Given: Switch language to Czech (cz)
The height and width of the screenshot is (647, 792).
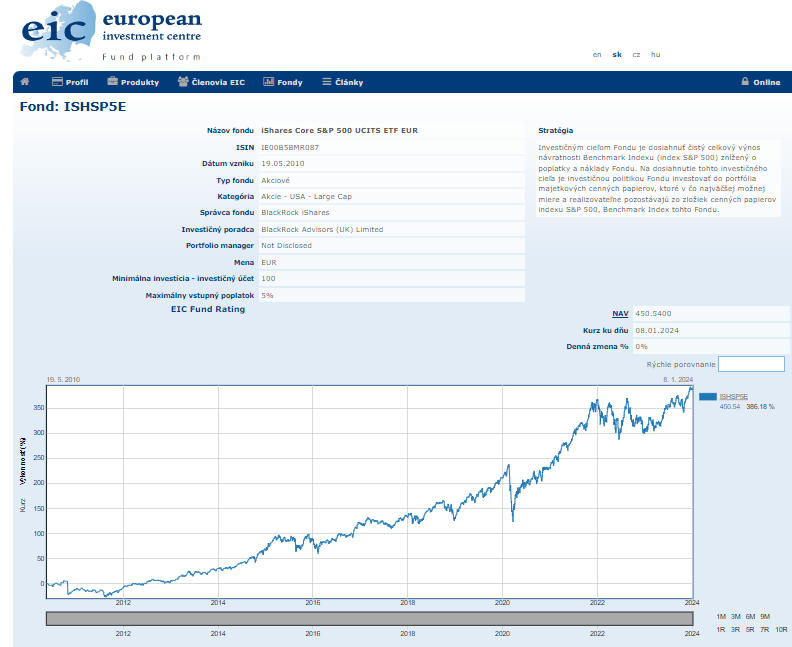Looking at the screenshot, I should point(636,54).
